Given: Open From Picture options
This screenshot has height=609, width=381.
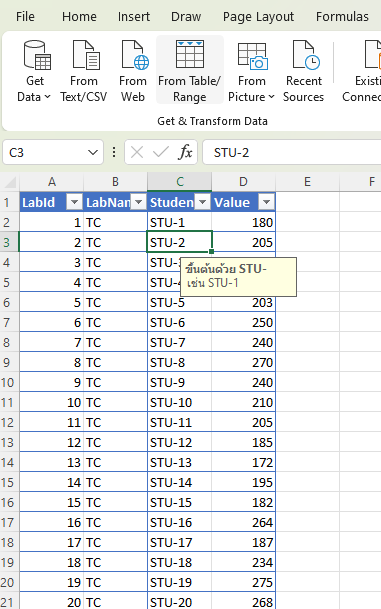Looking at the screenshot, I should pyautogui.click(x=251, y=71).
